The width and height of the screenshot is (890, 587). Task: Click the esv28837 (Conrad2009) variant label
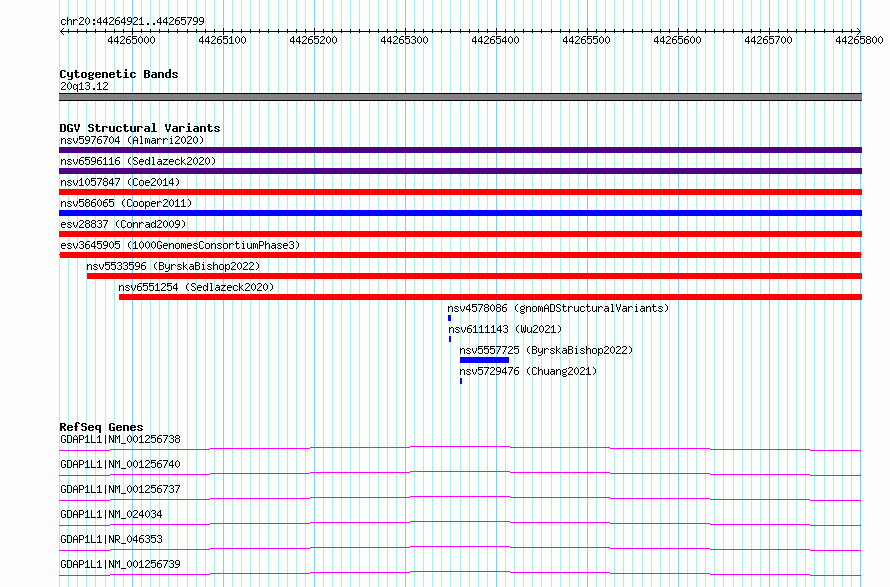pos(123,224)
